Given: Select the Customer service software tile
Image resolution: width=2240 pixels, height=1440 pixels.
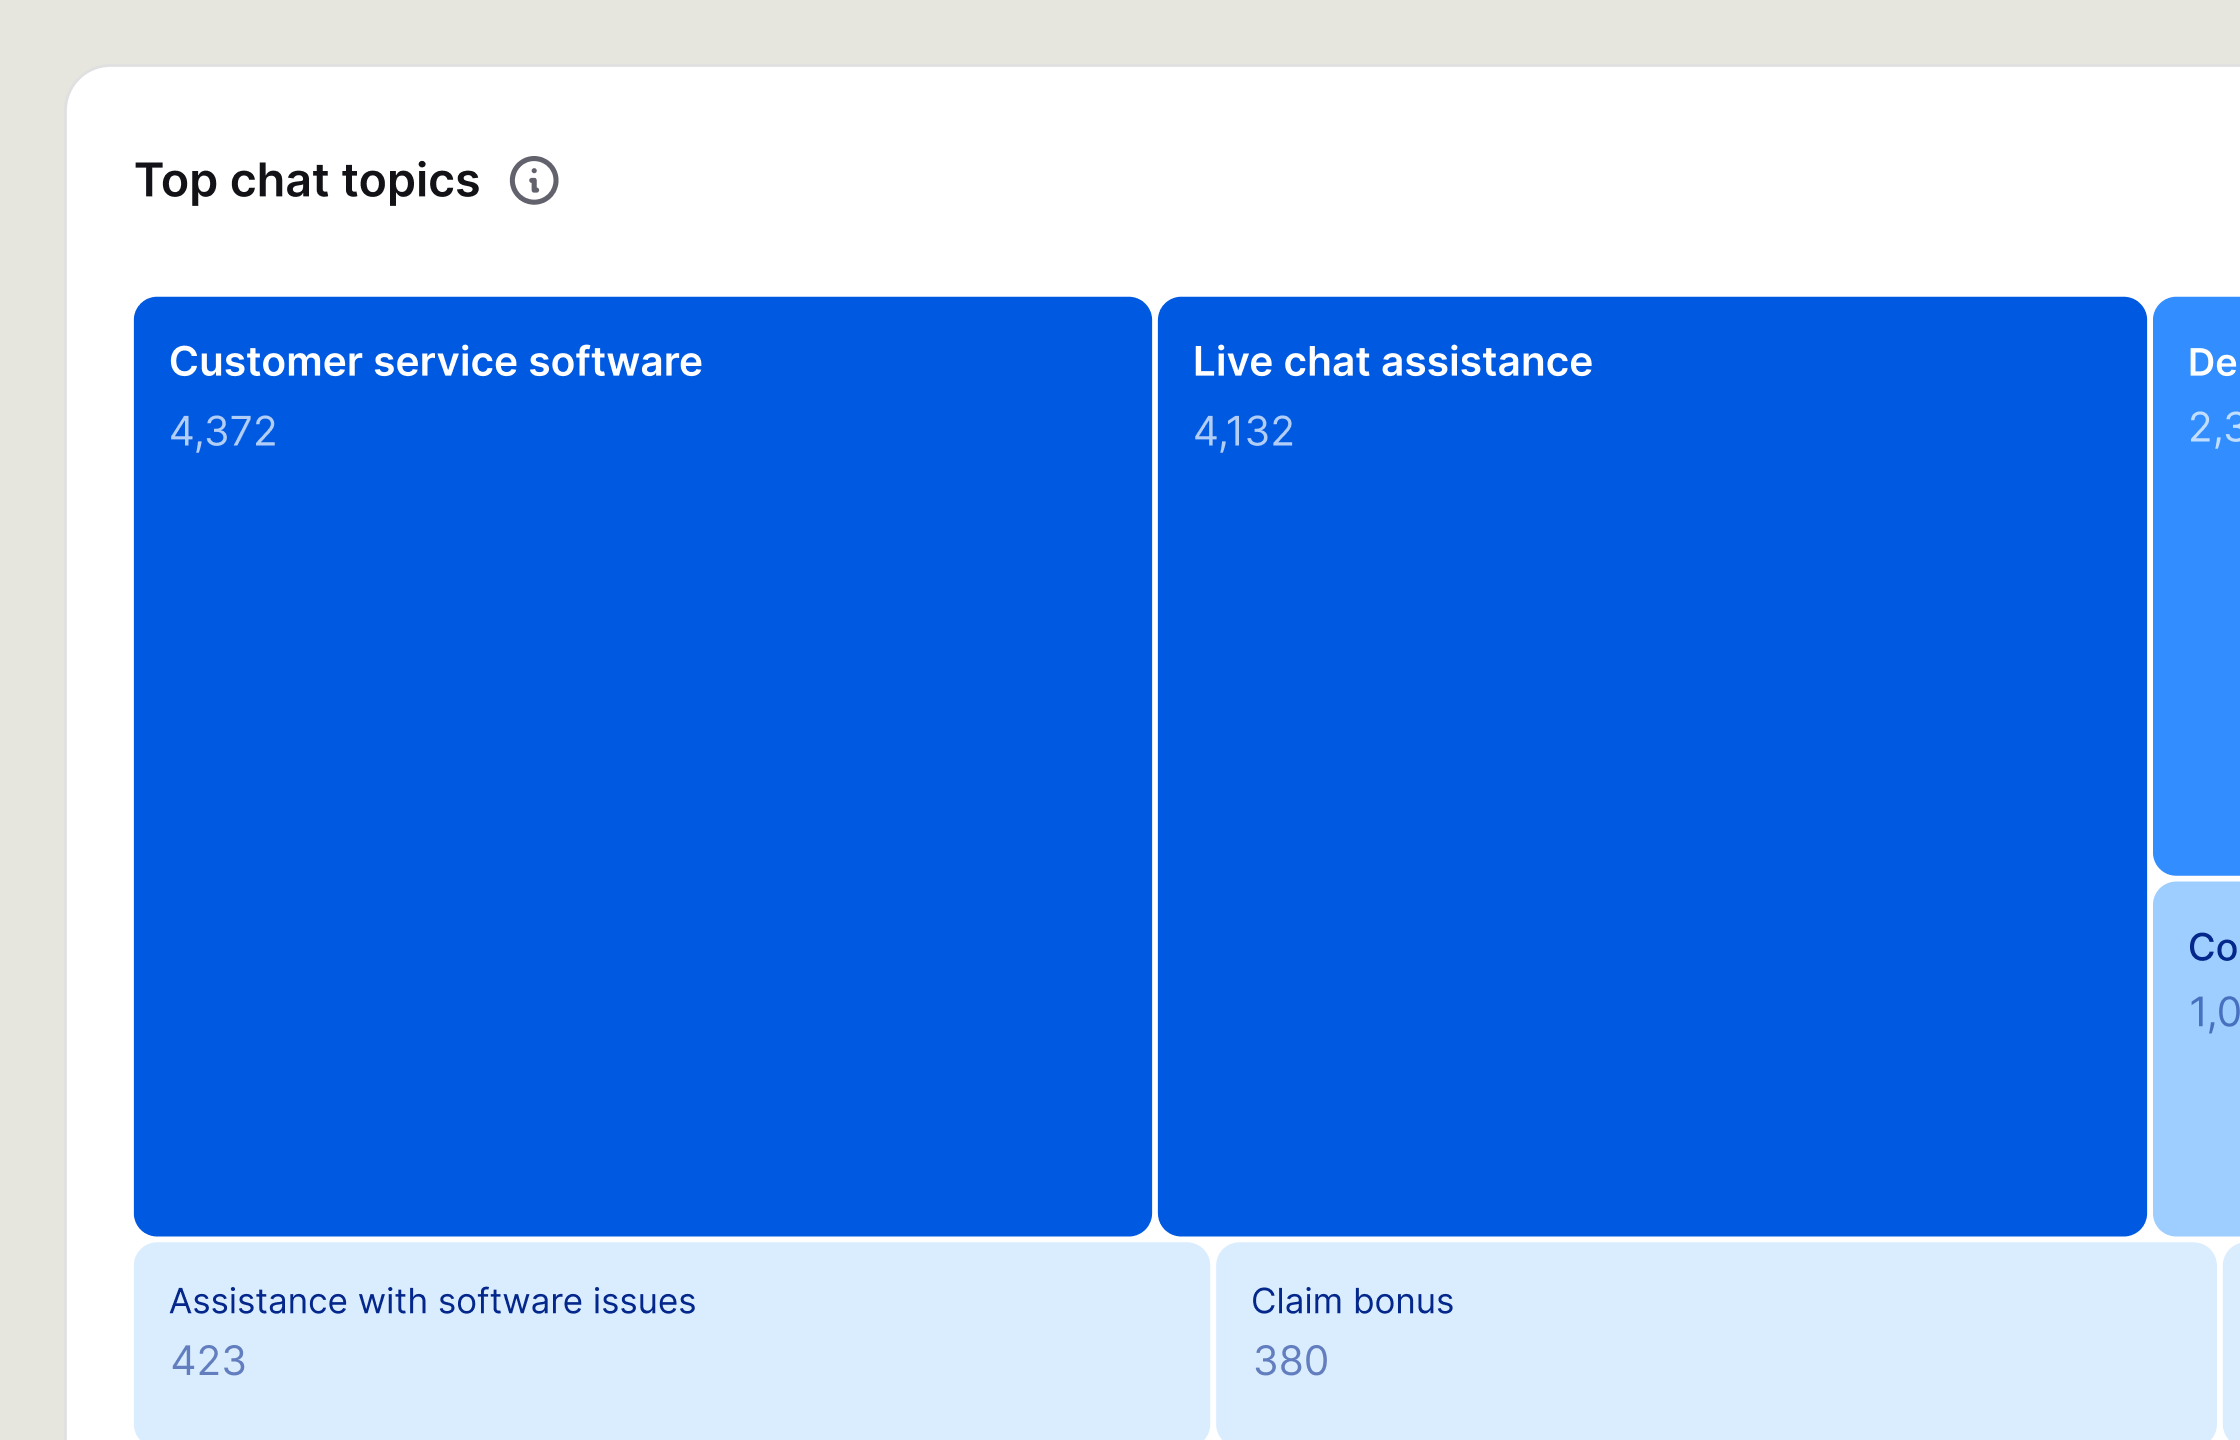Looking at the screenshot, I should 643,766.
